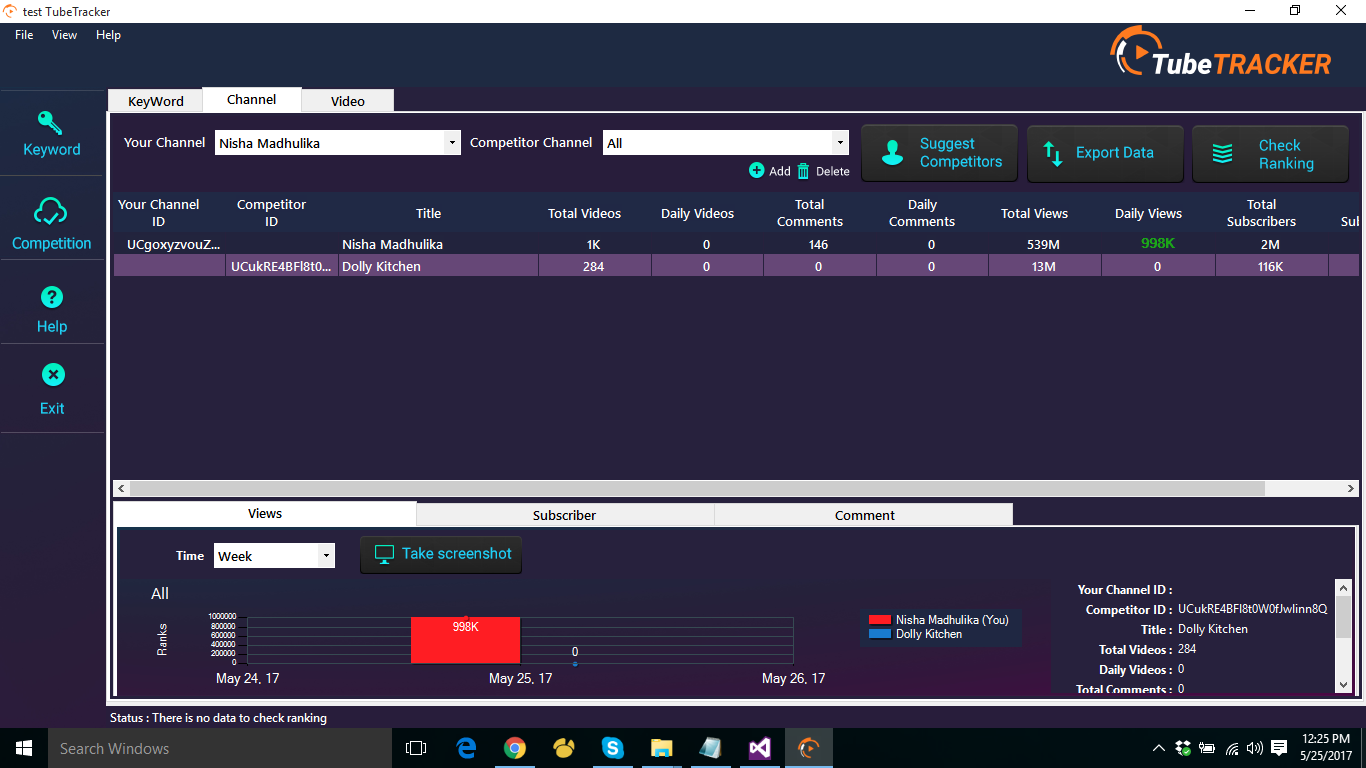Click the red 998K bar in chart
1366x768 pixels.
tap(465, 640)
